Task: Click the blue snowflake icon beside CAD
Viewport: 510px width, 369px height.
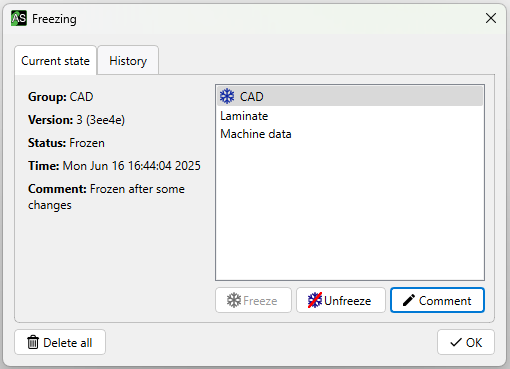Action: [x=227, y=96]
